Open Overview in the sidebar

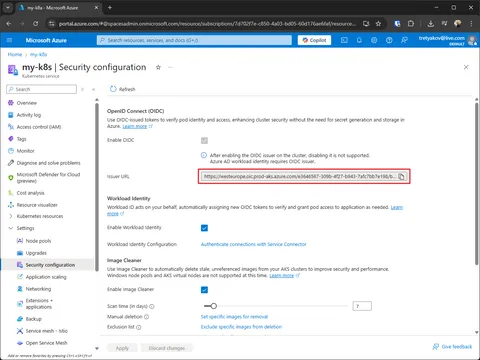pyautogui.click(x=27, y=103)
